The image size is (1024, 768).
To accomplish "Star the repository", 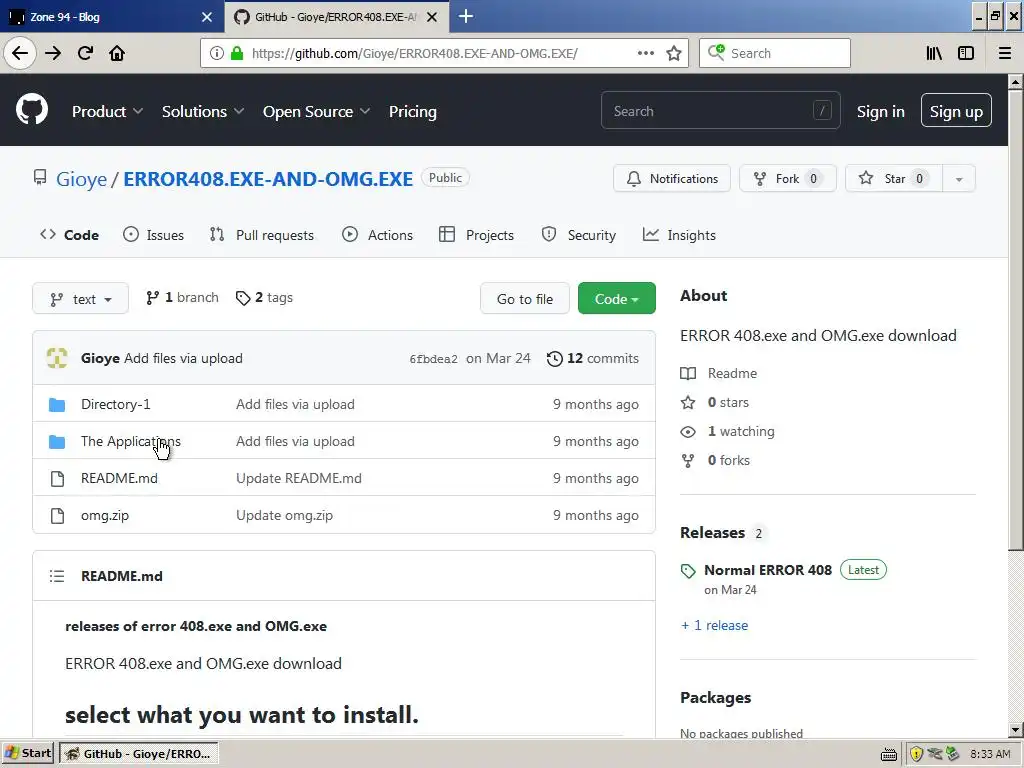I will coord(894,179).
